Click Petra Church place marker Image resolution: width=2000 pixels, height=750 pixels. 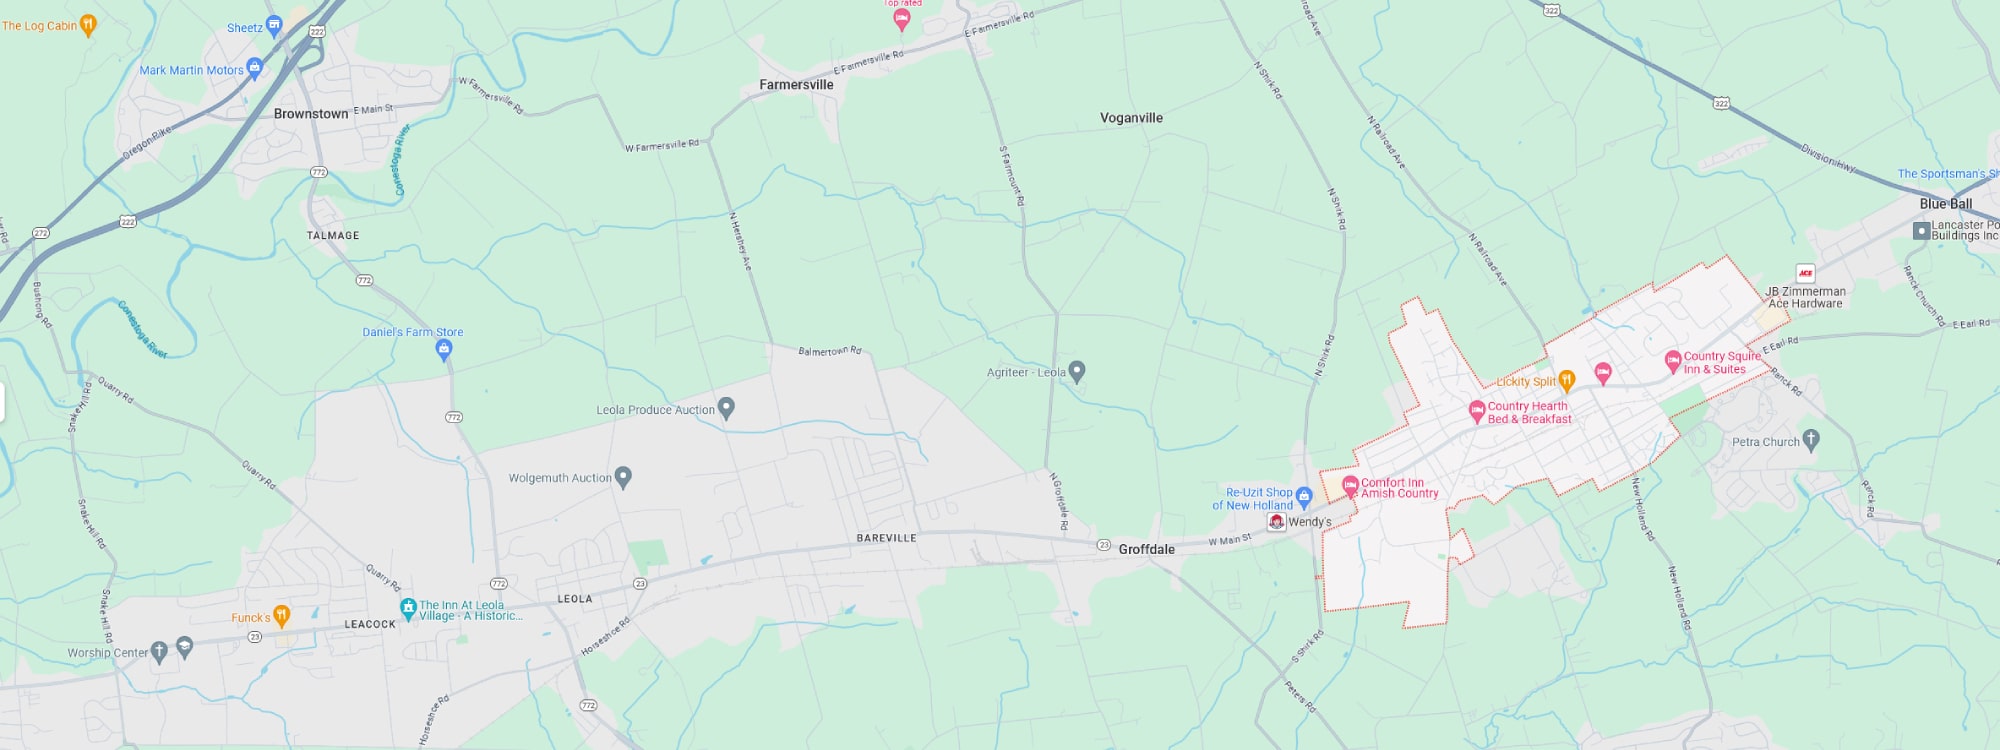(1811, 440)
